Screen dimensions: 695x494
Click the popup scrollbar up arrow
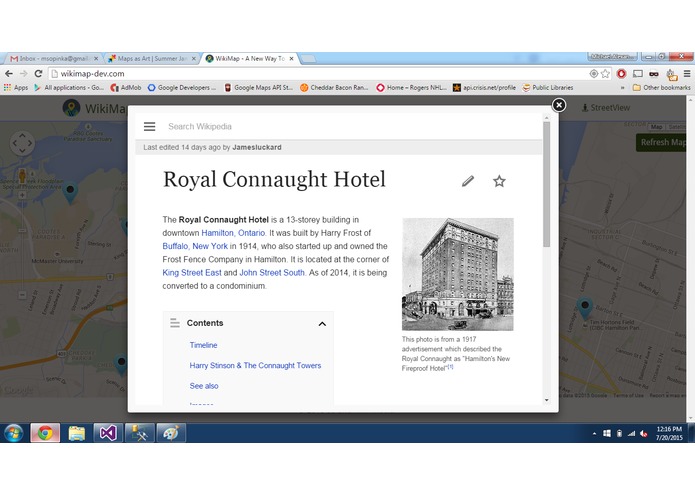pos(547,118)
